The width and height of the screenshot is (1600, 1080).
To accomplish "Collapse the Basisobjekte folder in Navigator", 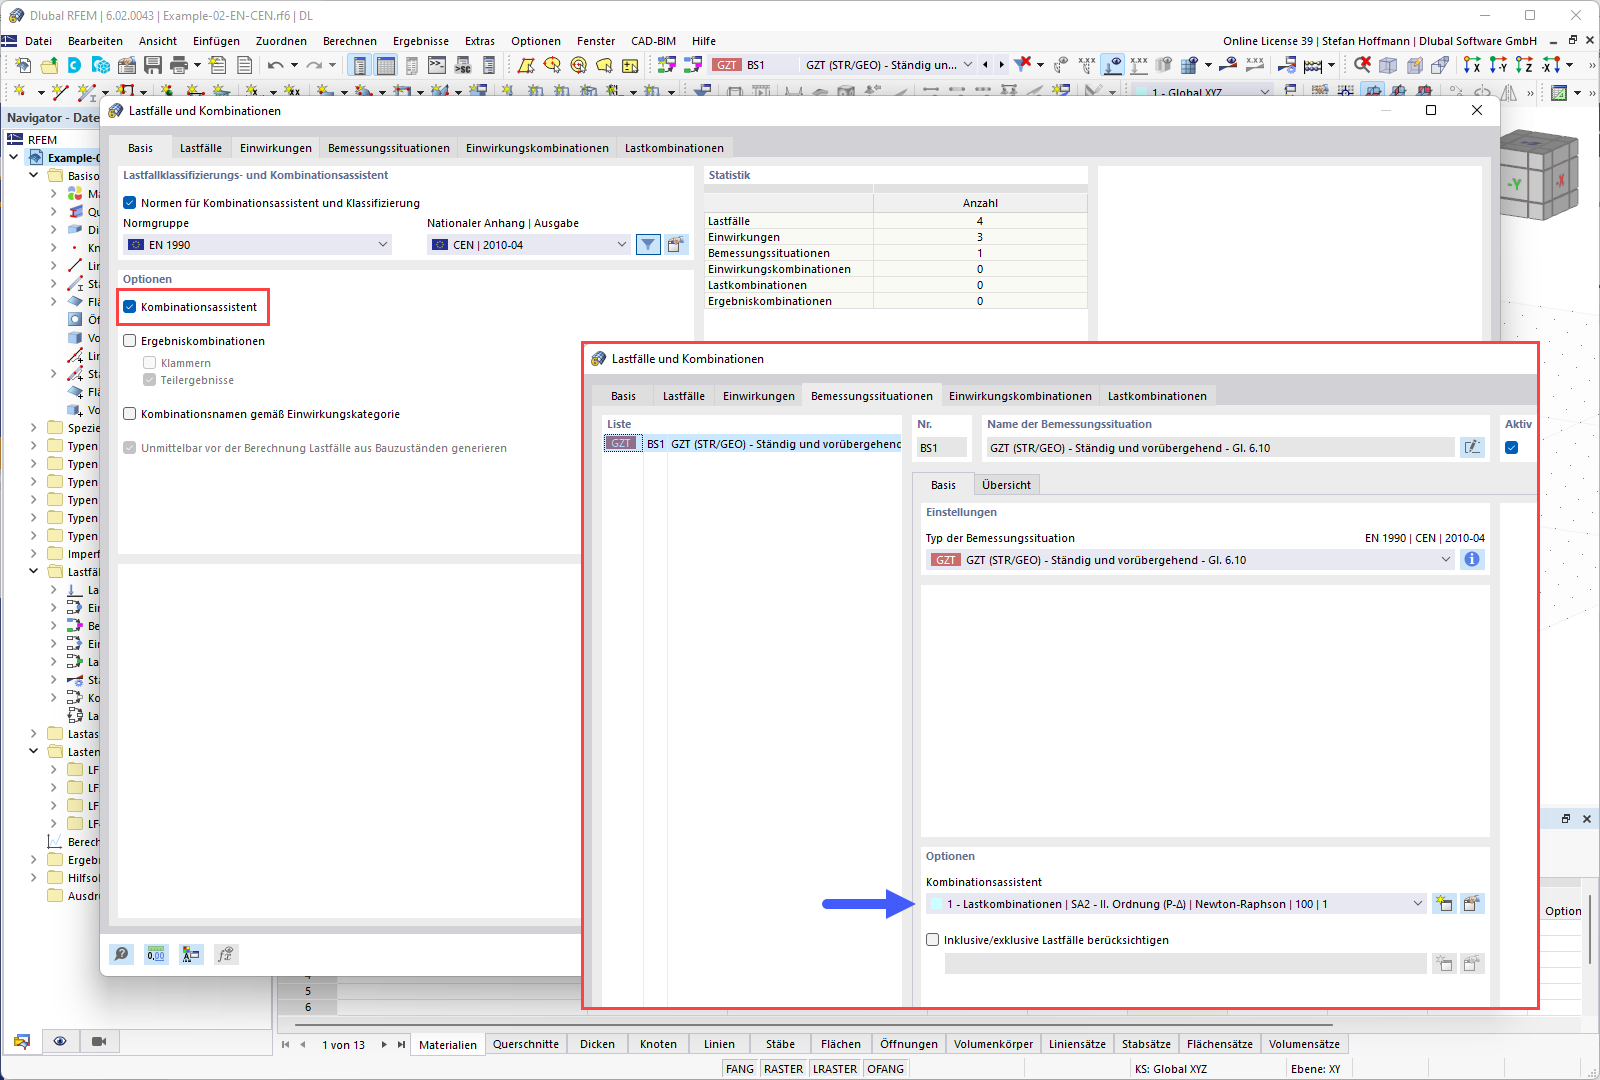I will pos(34,176).
